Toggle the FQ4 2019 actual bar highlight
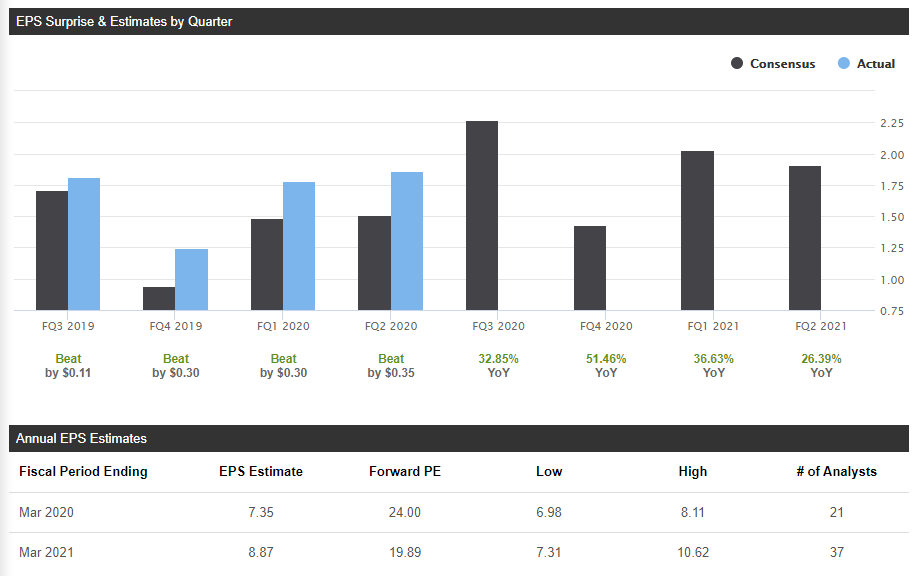Screen dimensions: 913x576 tap(191, 280)
